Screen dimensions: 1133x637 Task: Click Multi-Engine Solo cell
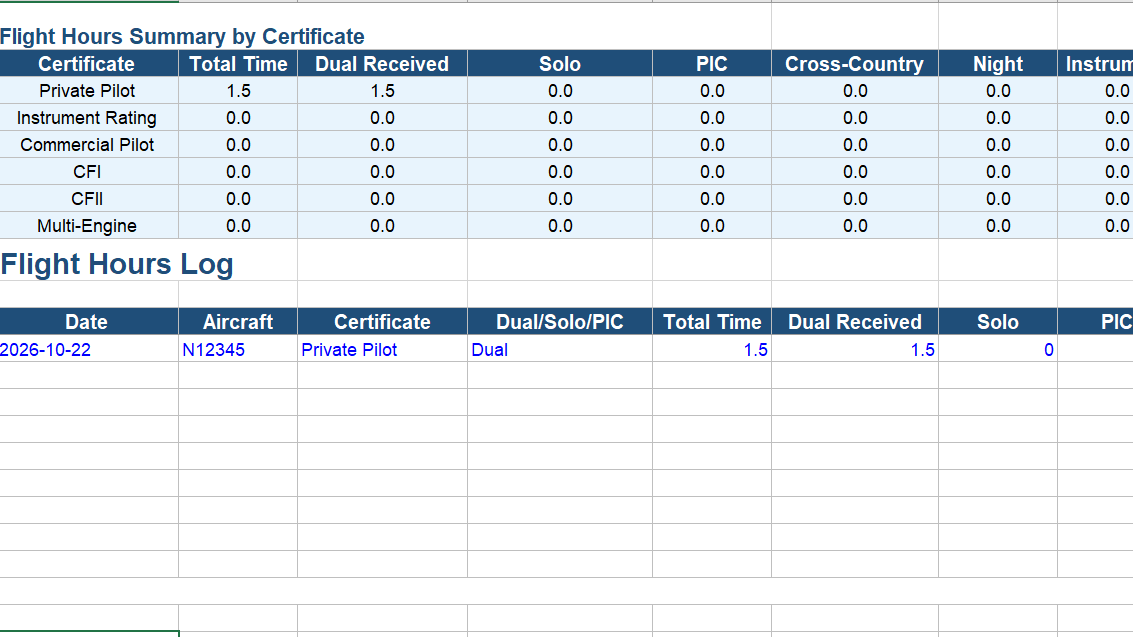560,226
